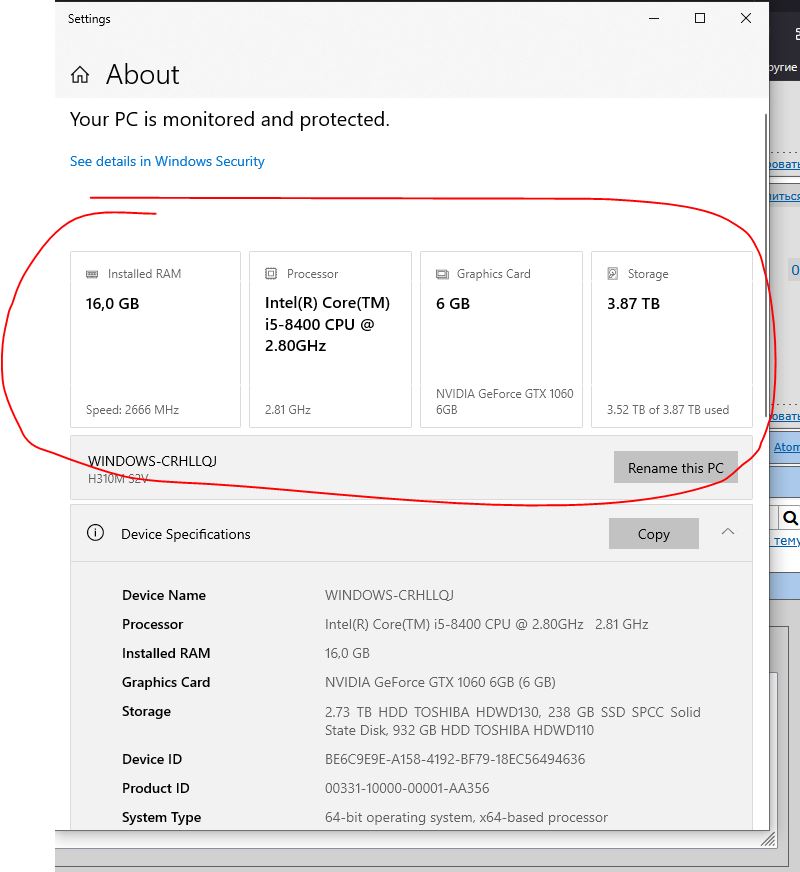Click the Processor icon in the card
This screenshot has height=872, width=800.
click(x=271, y=274)
